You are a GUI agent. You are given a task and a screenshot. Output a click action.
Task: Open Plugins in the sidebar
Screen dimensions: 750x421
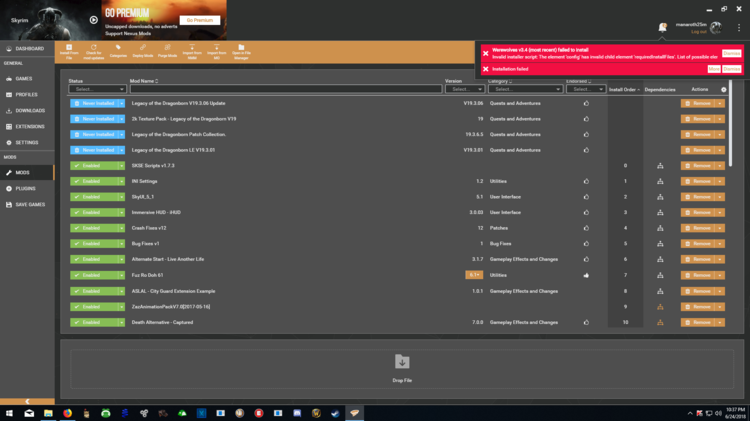27,188
